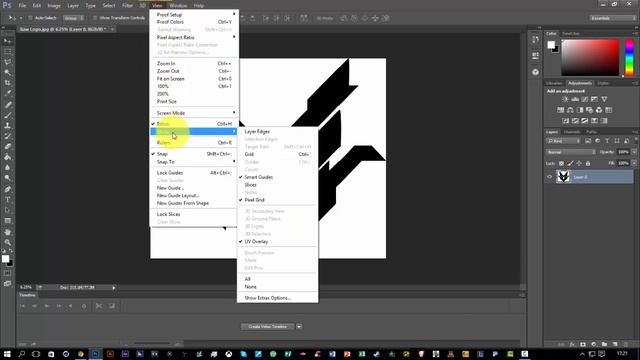Open layer filter Kind dropdown
Image resolution: width=640 pixels, height=360 pixels.
[563, 141]
